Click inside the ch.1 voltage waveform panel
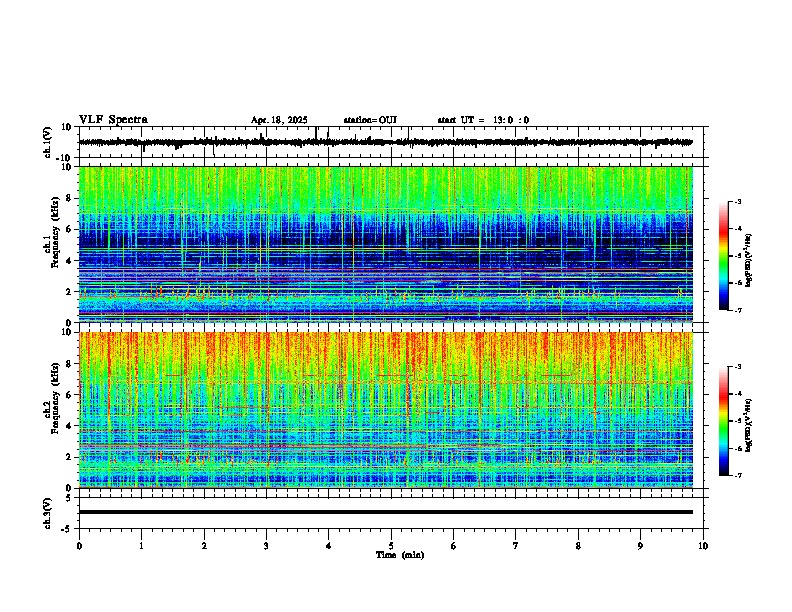This screenshot has height=612, width=792. tap(393, 142)
